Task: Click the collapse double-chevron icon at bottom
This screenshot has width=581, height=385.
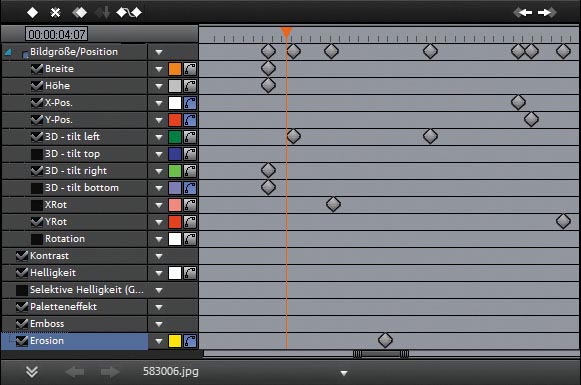Action: coord(32,372)
